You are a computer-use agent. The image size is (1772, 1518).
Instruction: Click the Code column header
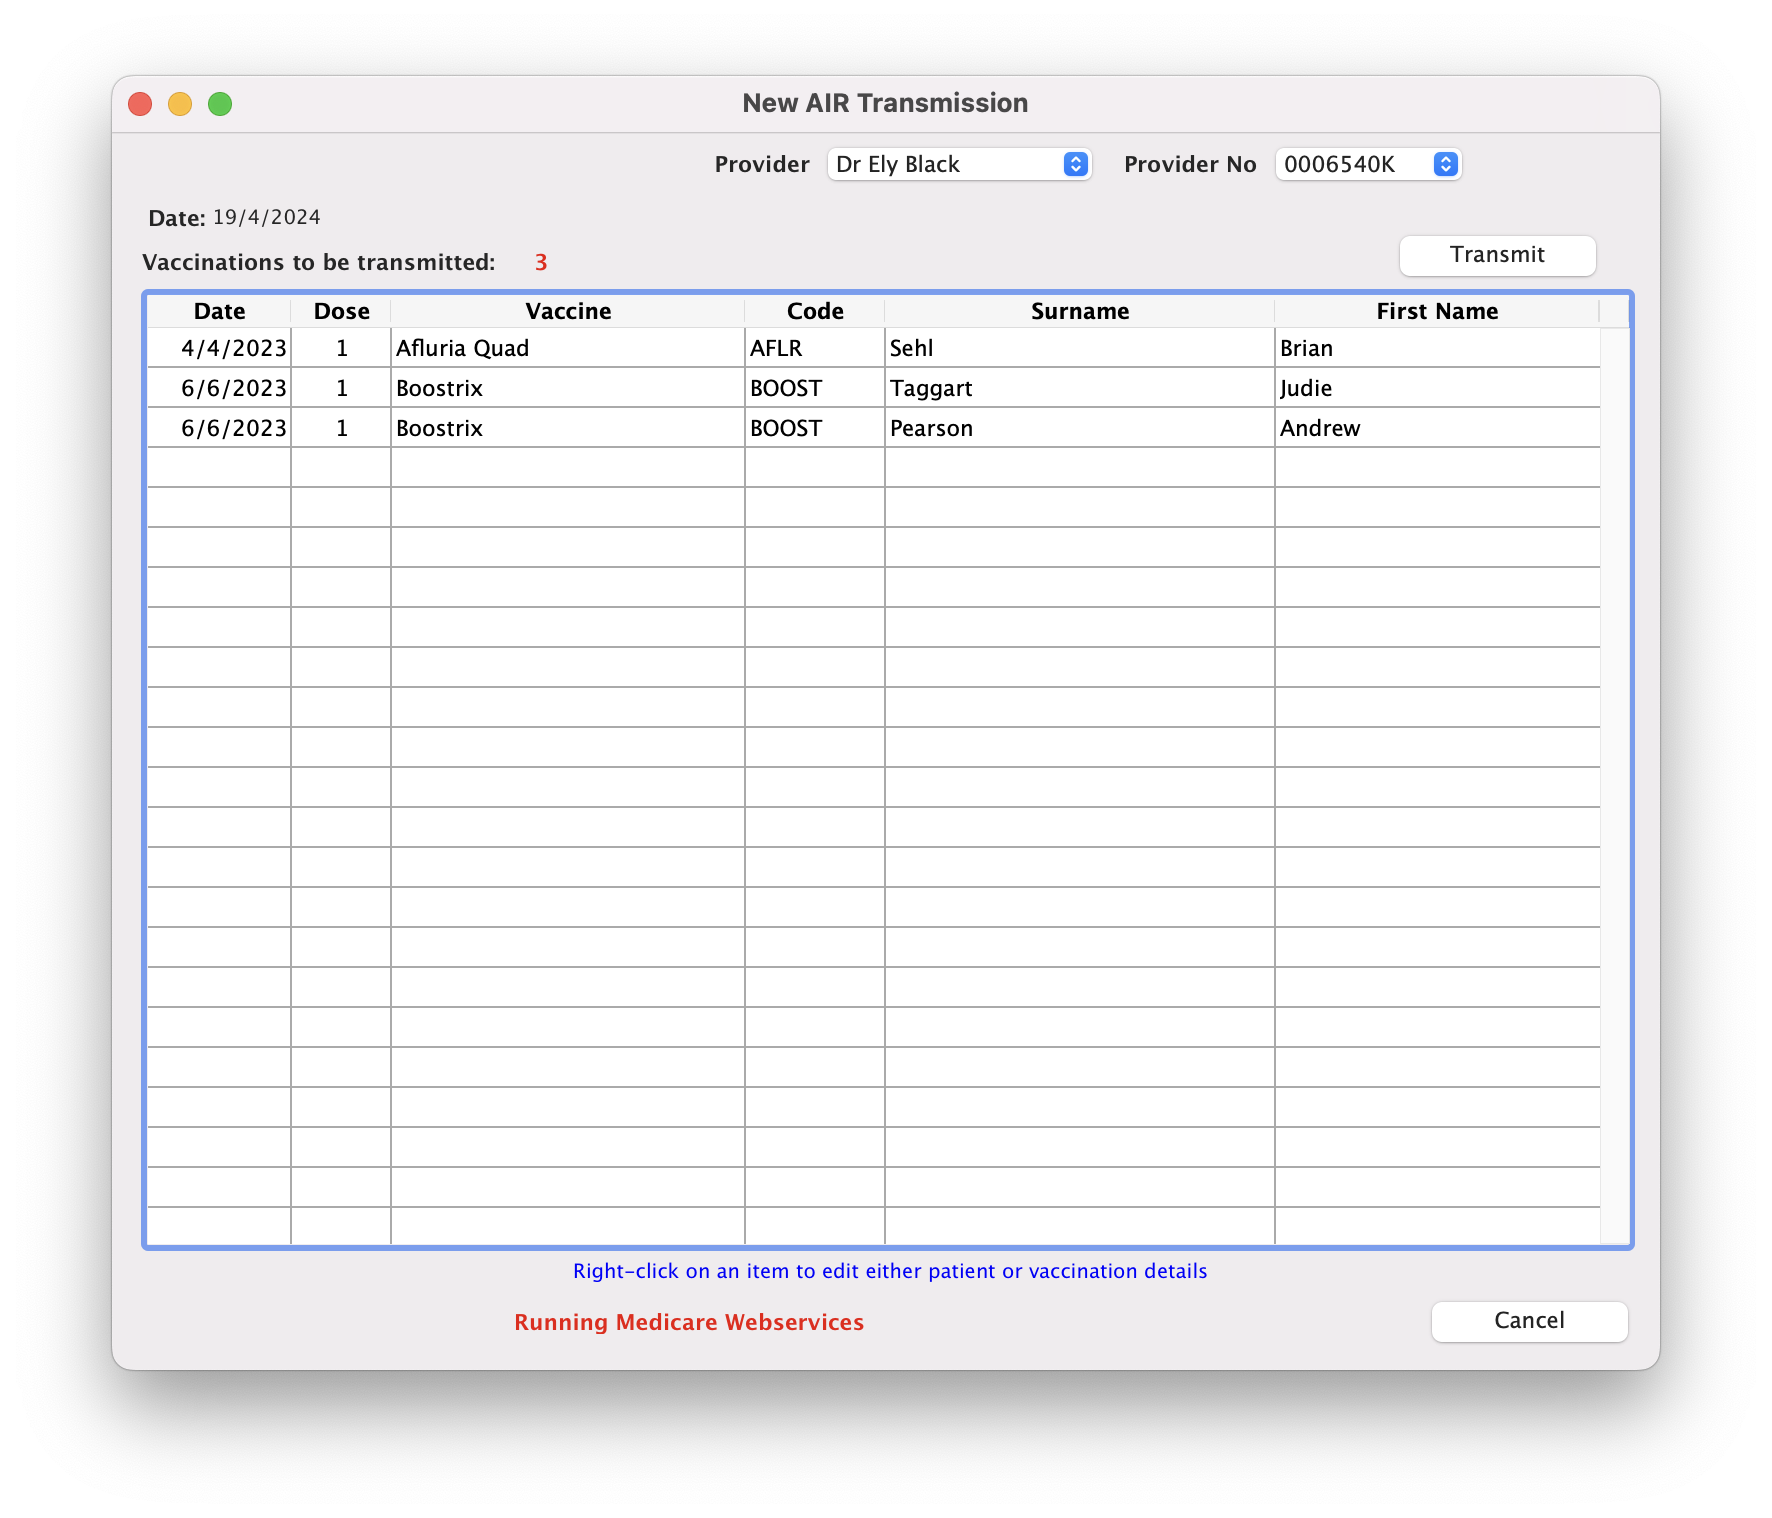point(815,312)
